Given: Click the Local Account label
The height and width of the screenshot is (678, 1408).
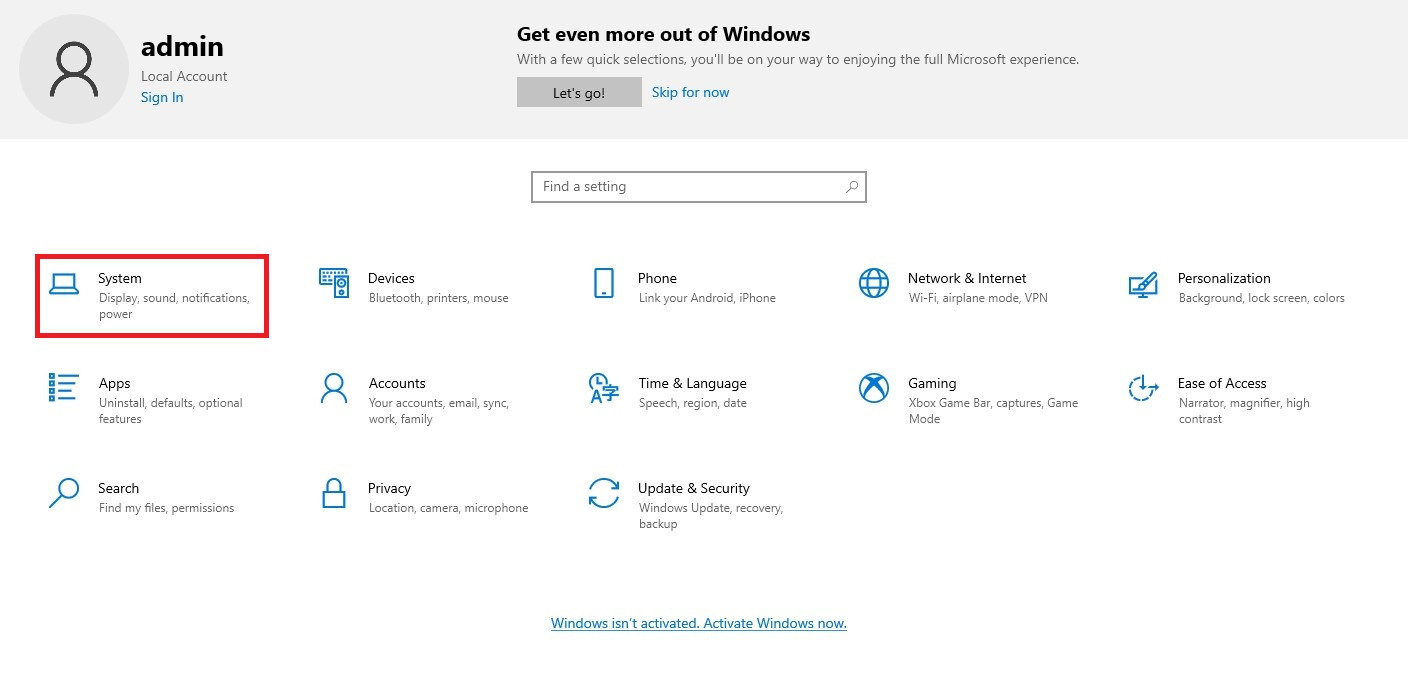Looking at the screenshot, I should 184,76.
